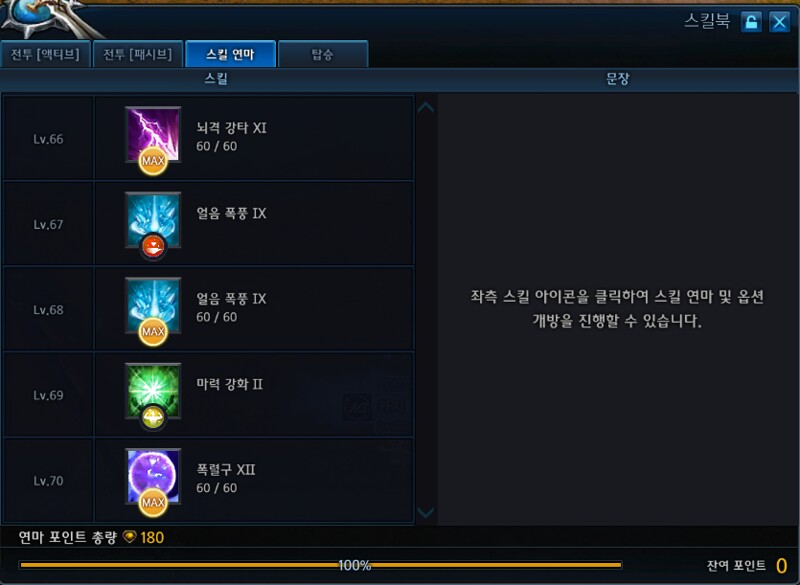Select the 뇌격 강타 XI lightning skill icon

[x=153, y=134]
